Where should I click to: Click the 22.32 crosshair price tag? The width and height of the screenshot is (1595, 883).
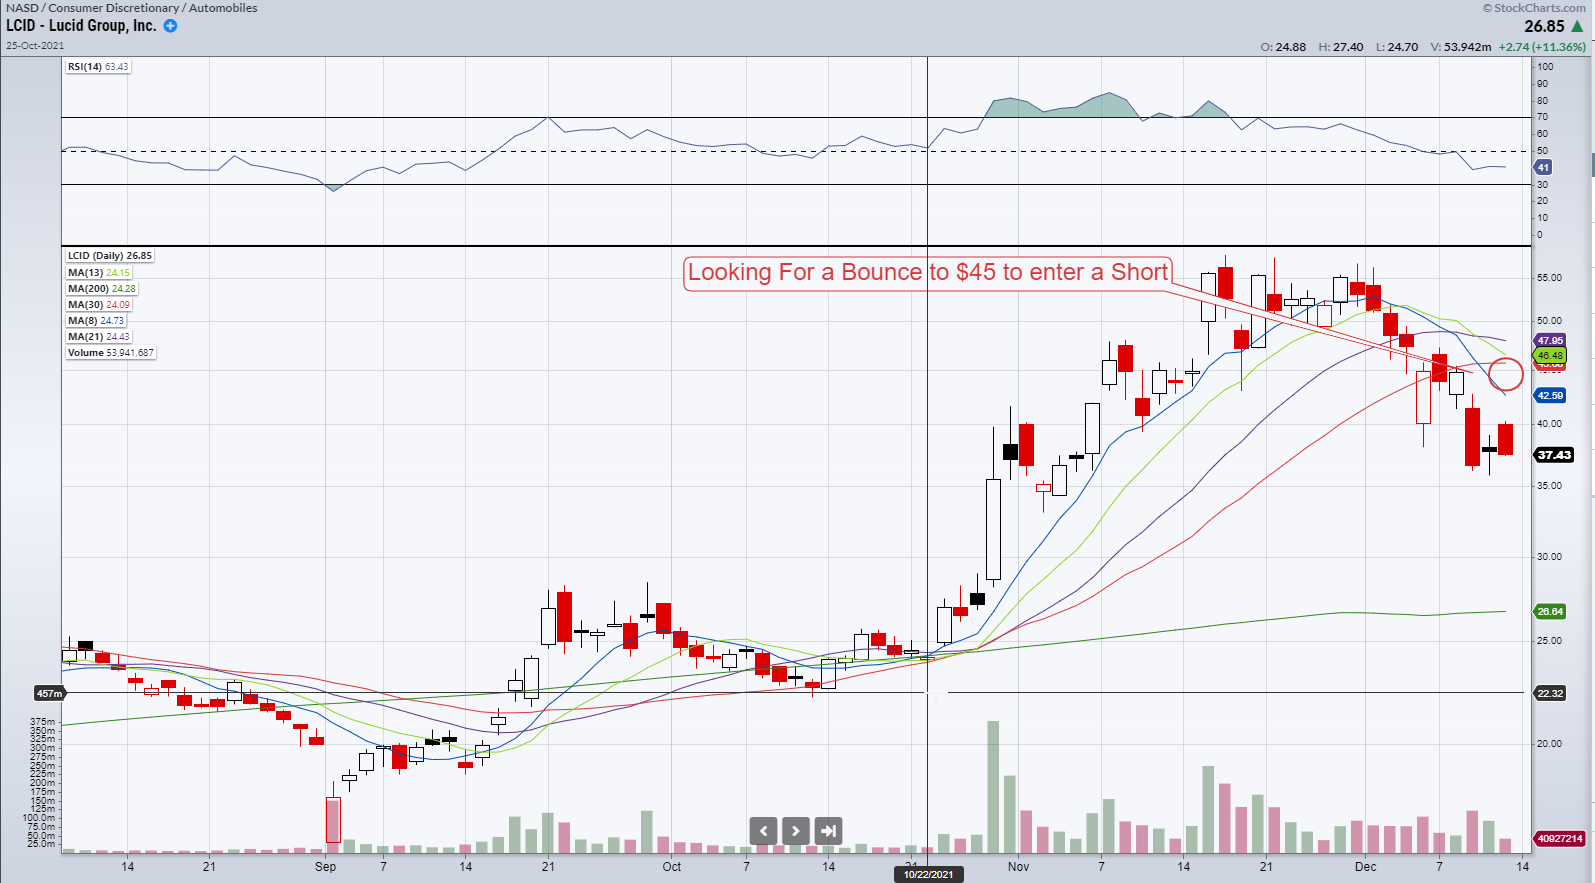tap(1550, 693)
